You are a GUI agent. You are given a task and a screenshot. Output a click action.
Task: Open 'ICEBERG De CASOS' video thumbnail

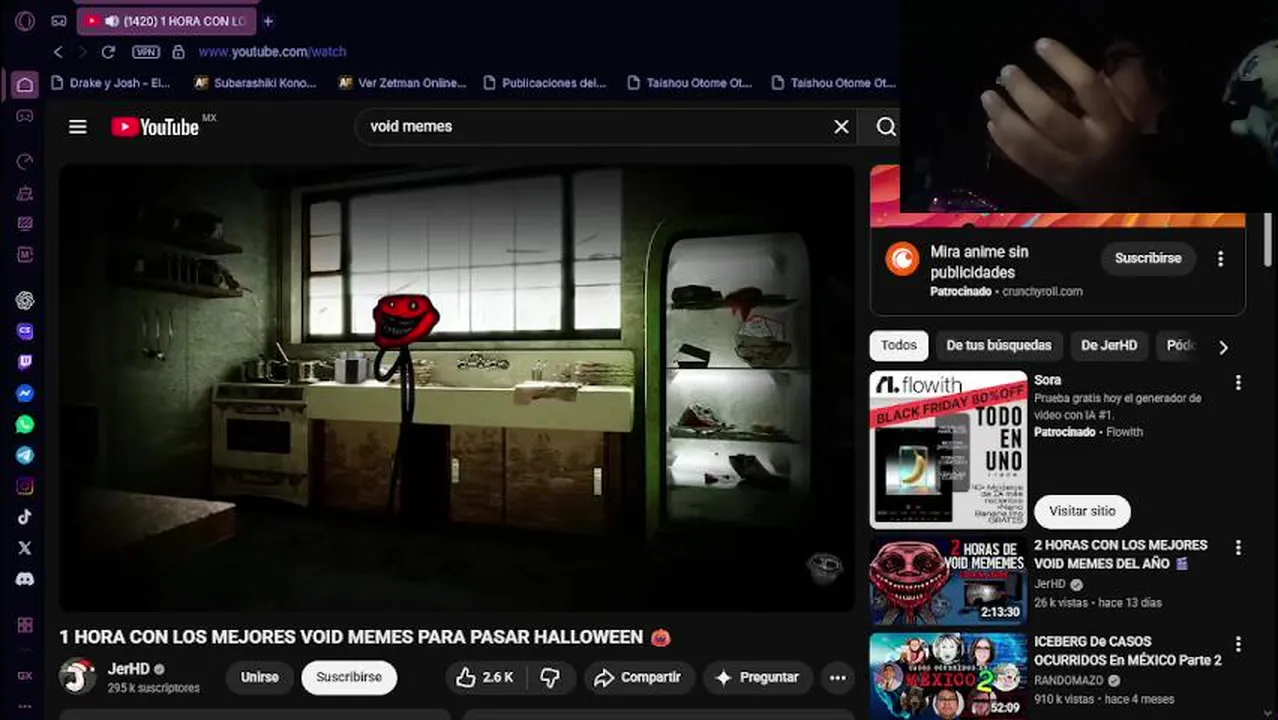949,676
